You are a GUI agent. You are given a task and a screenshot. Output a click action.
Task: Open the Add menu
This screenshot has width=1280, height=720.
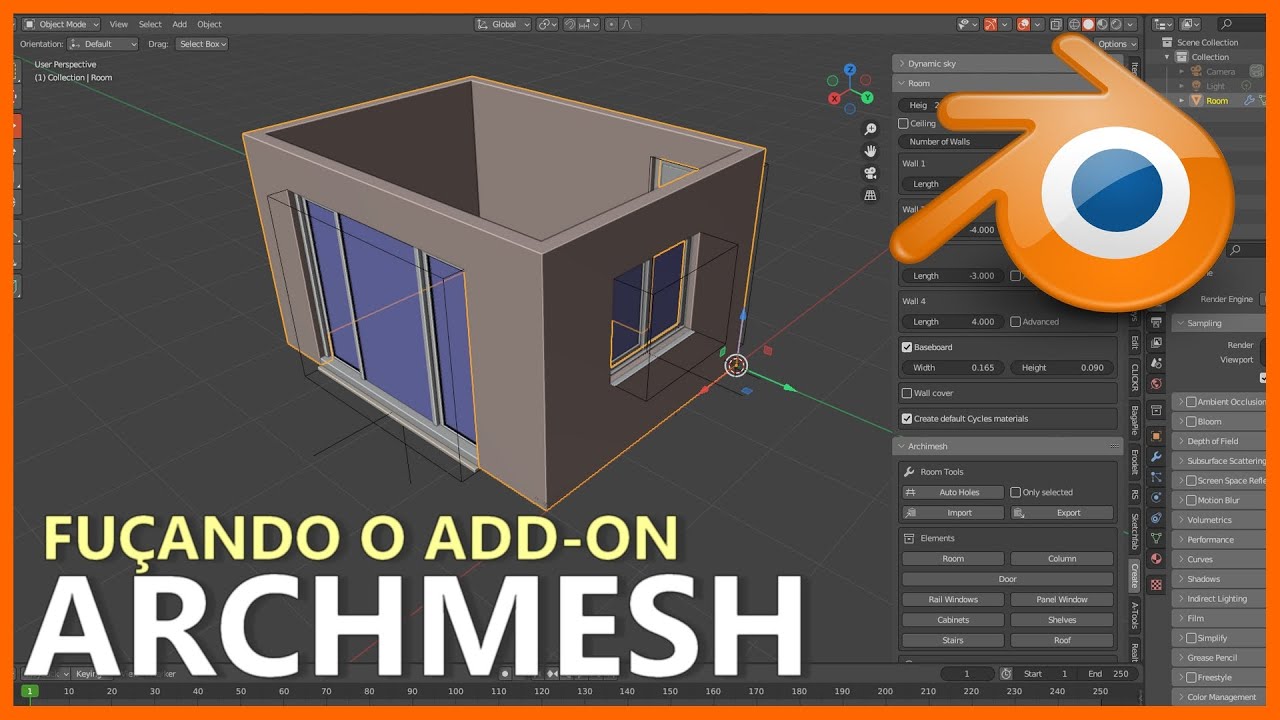point(180,24)
